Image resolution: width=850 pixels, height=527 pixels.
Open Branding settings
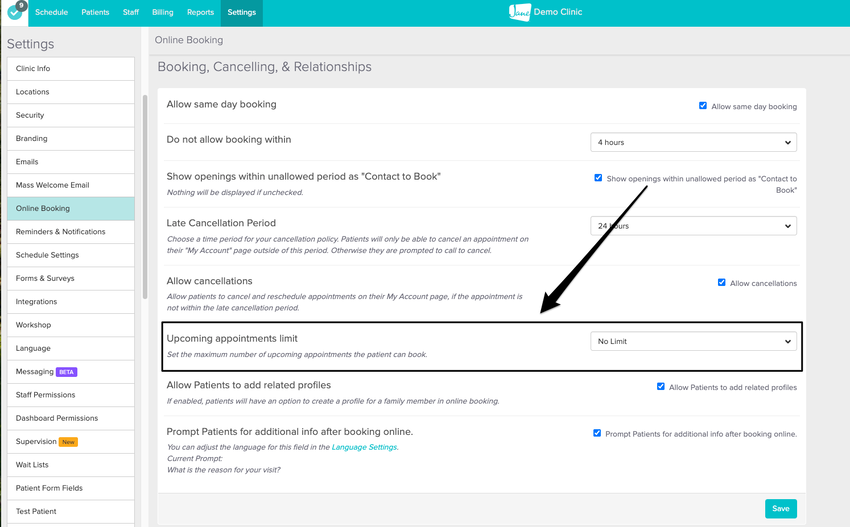71,138
